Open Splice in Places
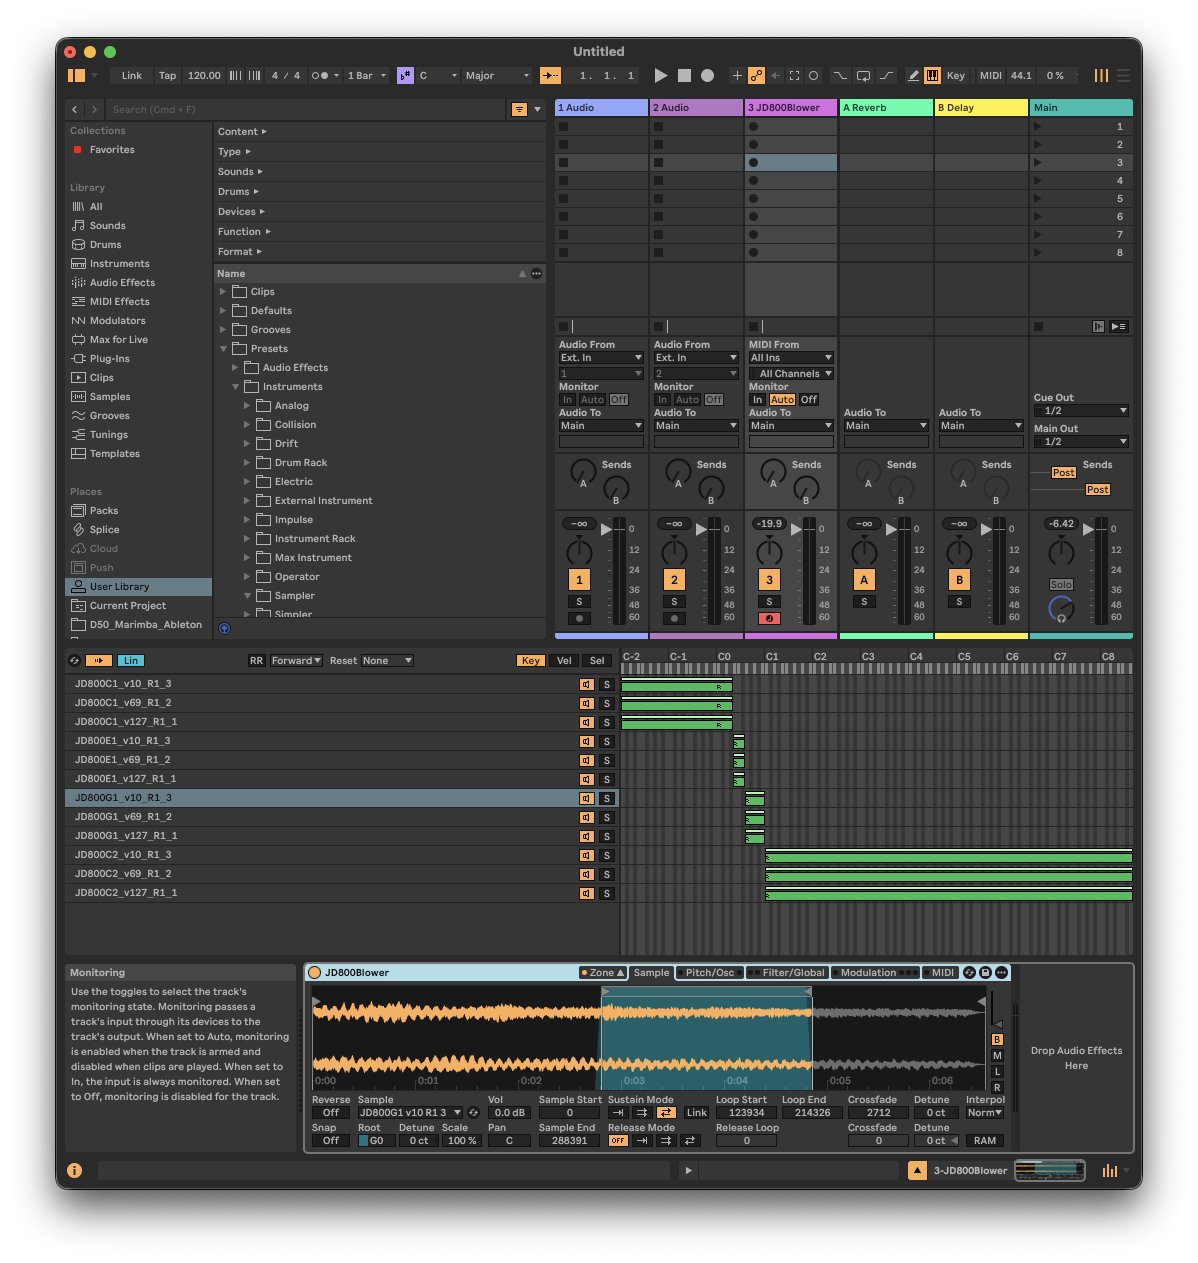 104,529
